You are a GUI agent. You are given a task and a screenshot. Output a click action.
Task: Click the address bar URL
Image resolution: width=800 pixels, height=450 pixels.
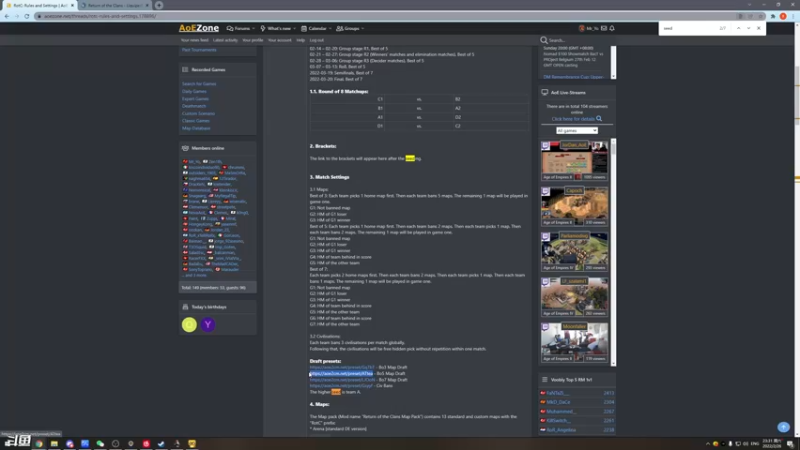100,16
